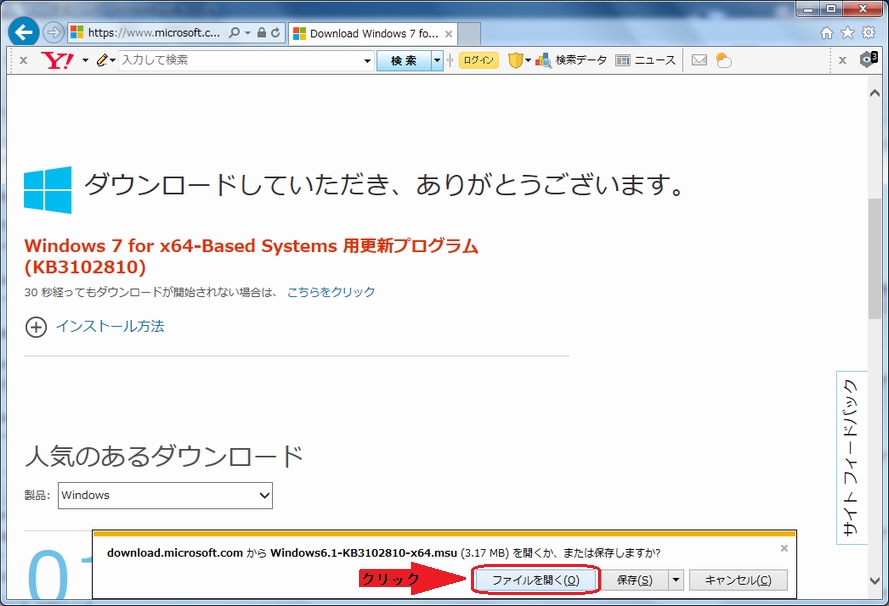Click the weather sun-cloud icon
Image resolution: width=889 pixels, height=606 pixels.
point(723,60)
